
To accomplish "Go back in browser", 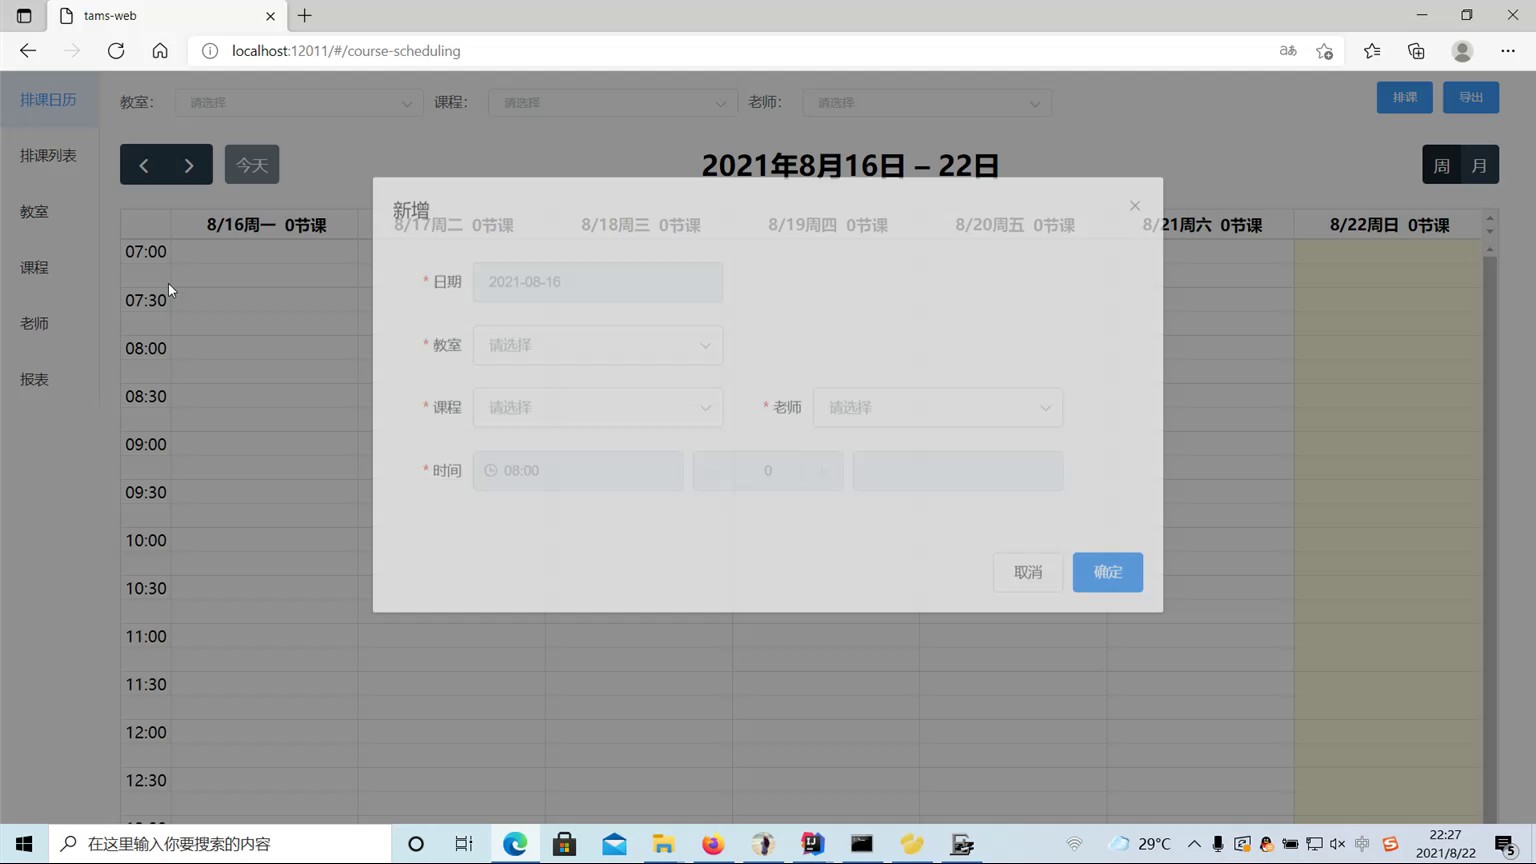I will (28, 51).
